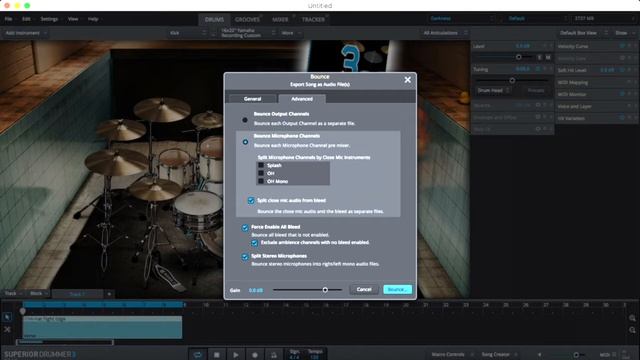The image size is (640, 360).
Task: Switch to the DRUMS tab
Action: click(214, 20)
